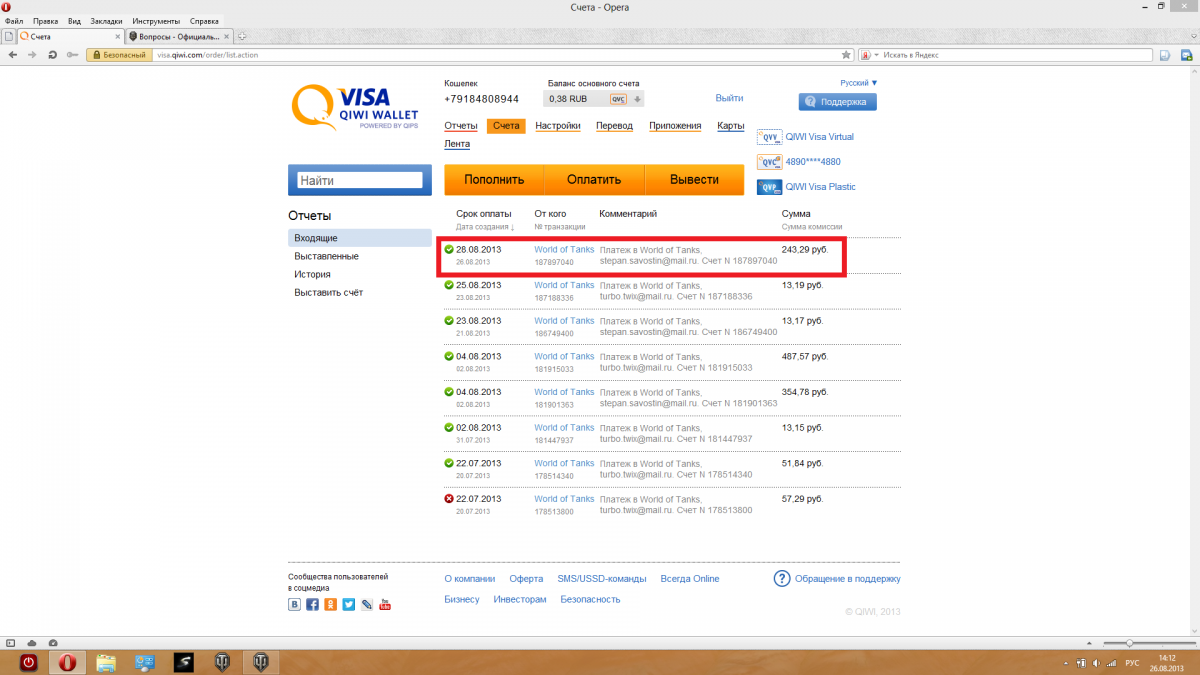
Task: Open the Opera main menu logo
Action: pos(6,6)
